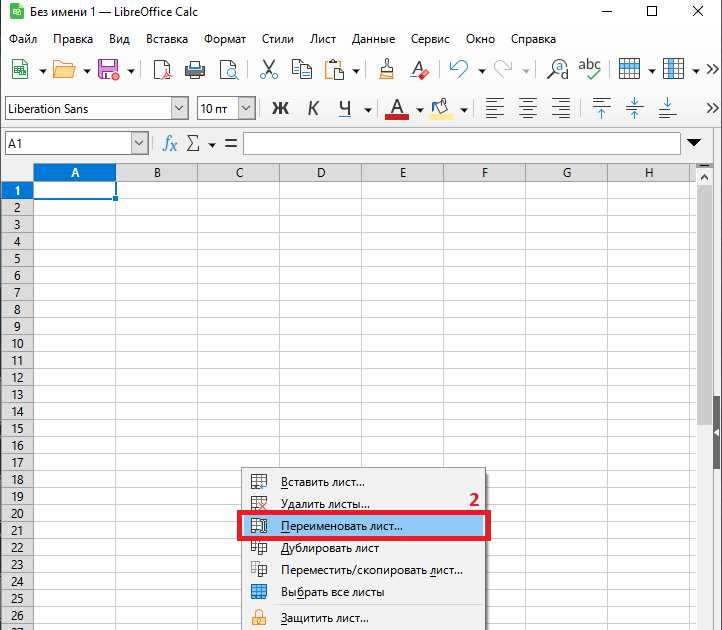The height and width of the screenshot is (630, 722).
Task: Click the Insert Rows table icon
Action: point(629,69)
